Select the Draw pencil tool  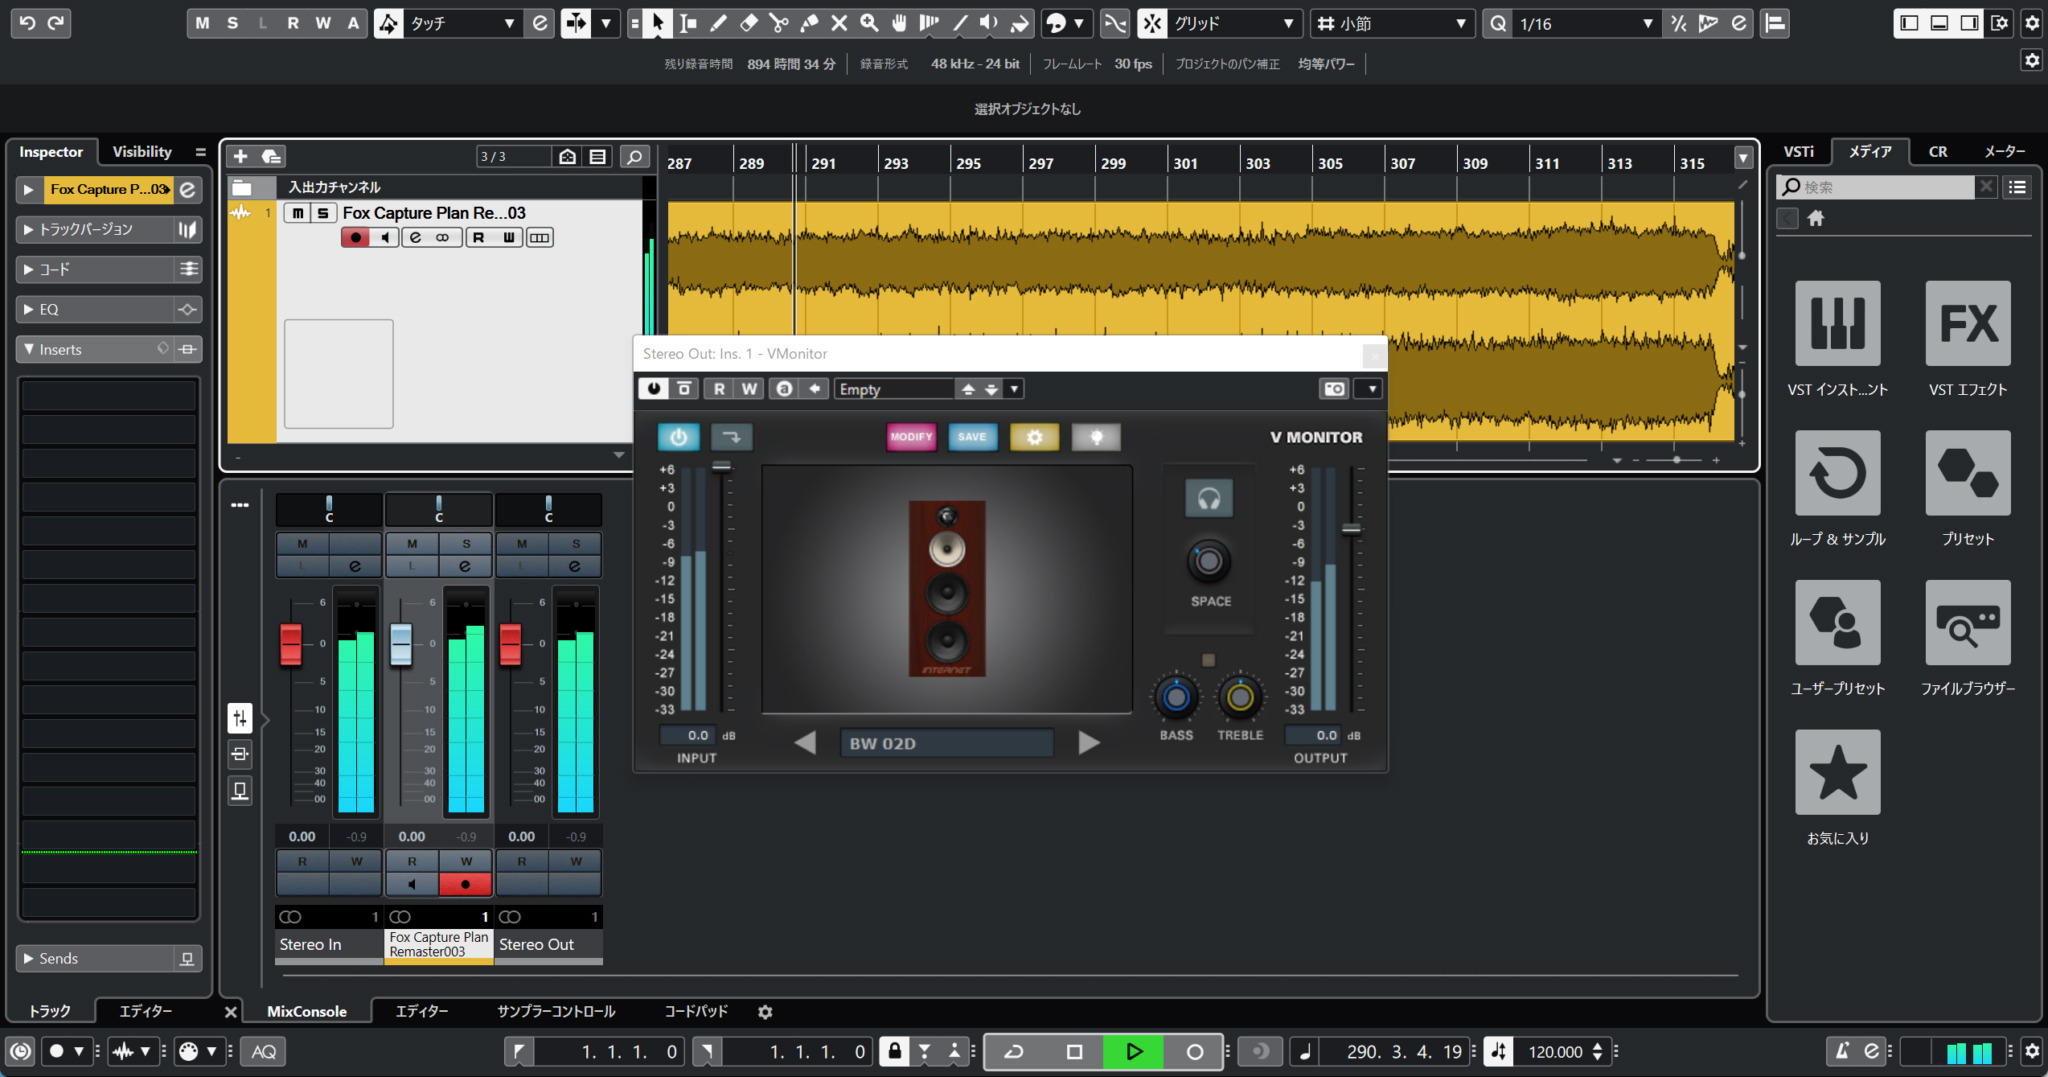pos(718,23)
